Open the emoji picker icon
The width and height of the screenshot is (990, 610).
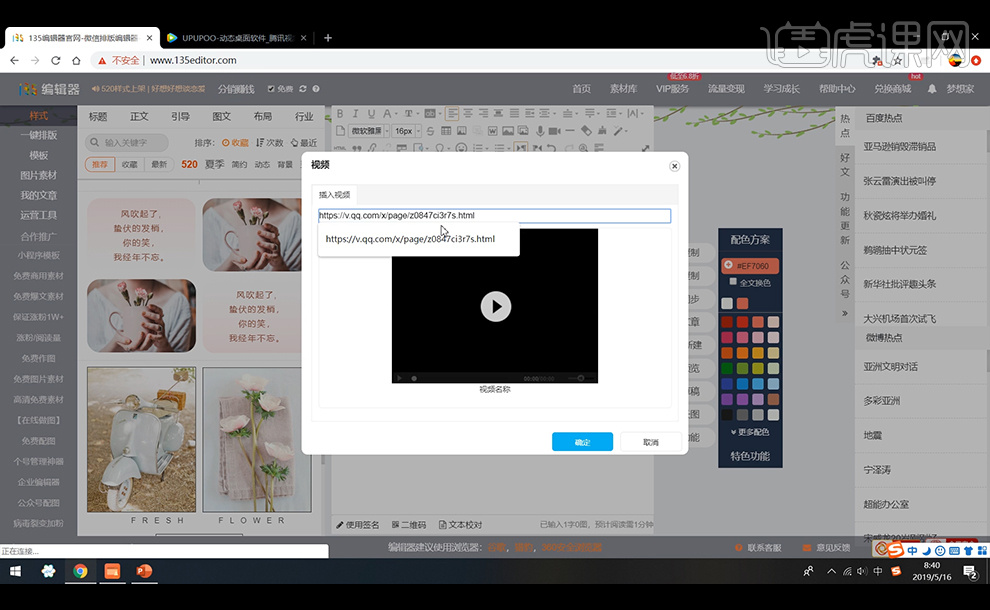click(x=462, y=148)
